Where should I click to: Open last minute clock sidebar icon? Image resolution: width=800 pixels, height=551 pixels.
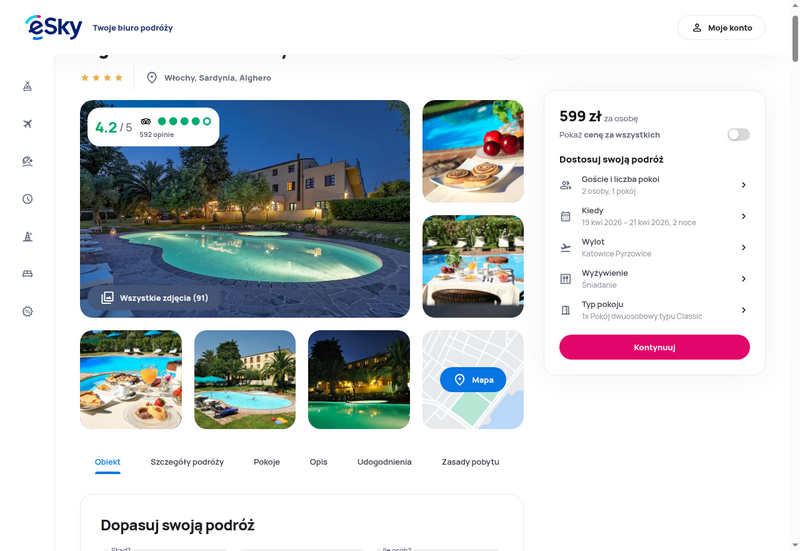[28, 199]
